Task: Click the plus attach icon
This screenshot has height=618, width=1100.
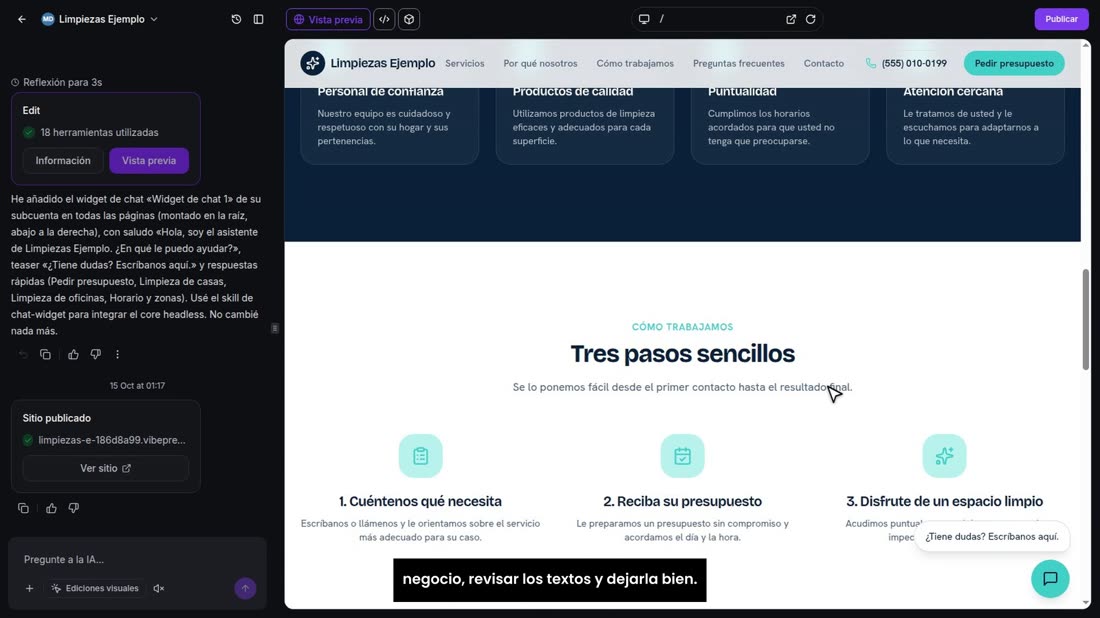Action: [29, 589]
